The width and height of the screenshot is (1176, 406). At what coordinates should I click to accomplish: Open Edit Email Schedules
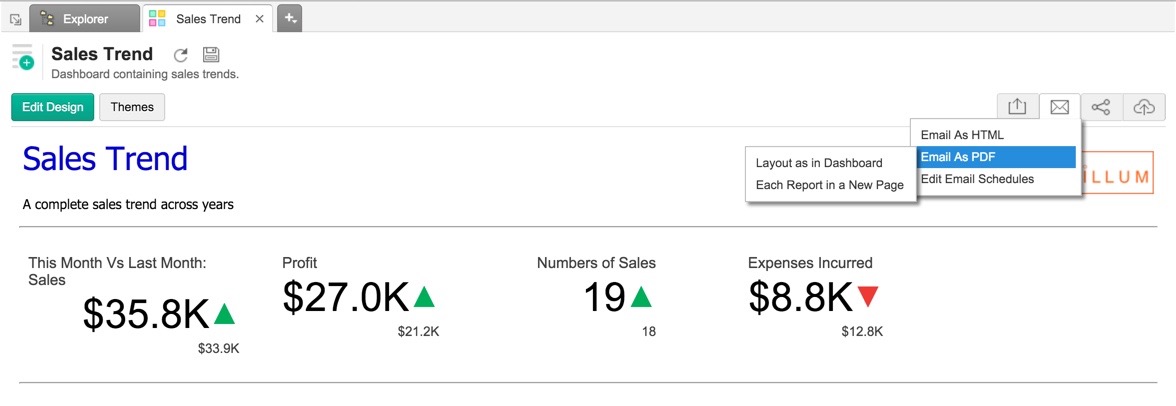click(977, 179)
